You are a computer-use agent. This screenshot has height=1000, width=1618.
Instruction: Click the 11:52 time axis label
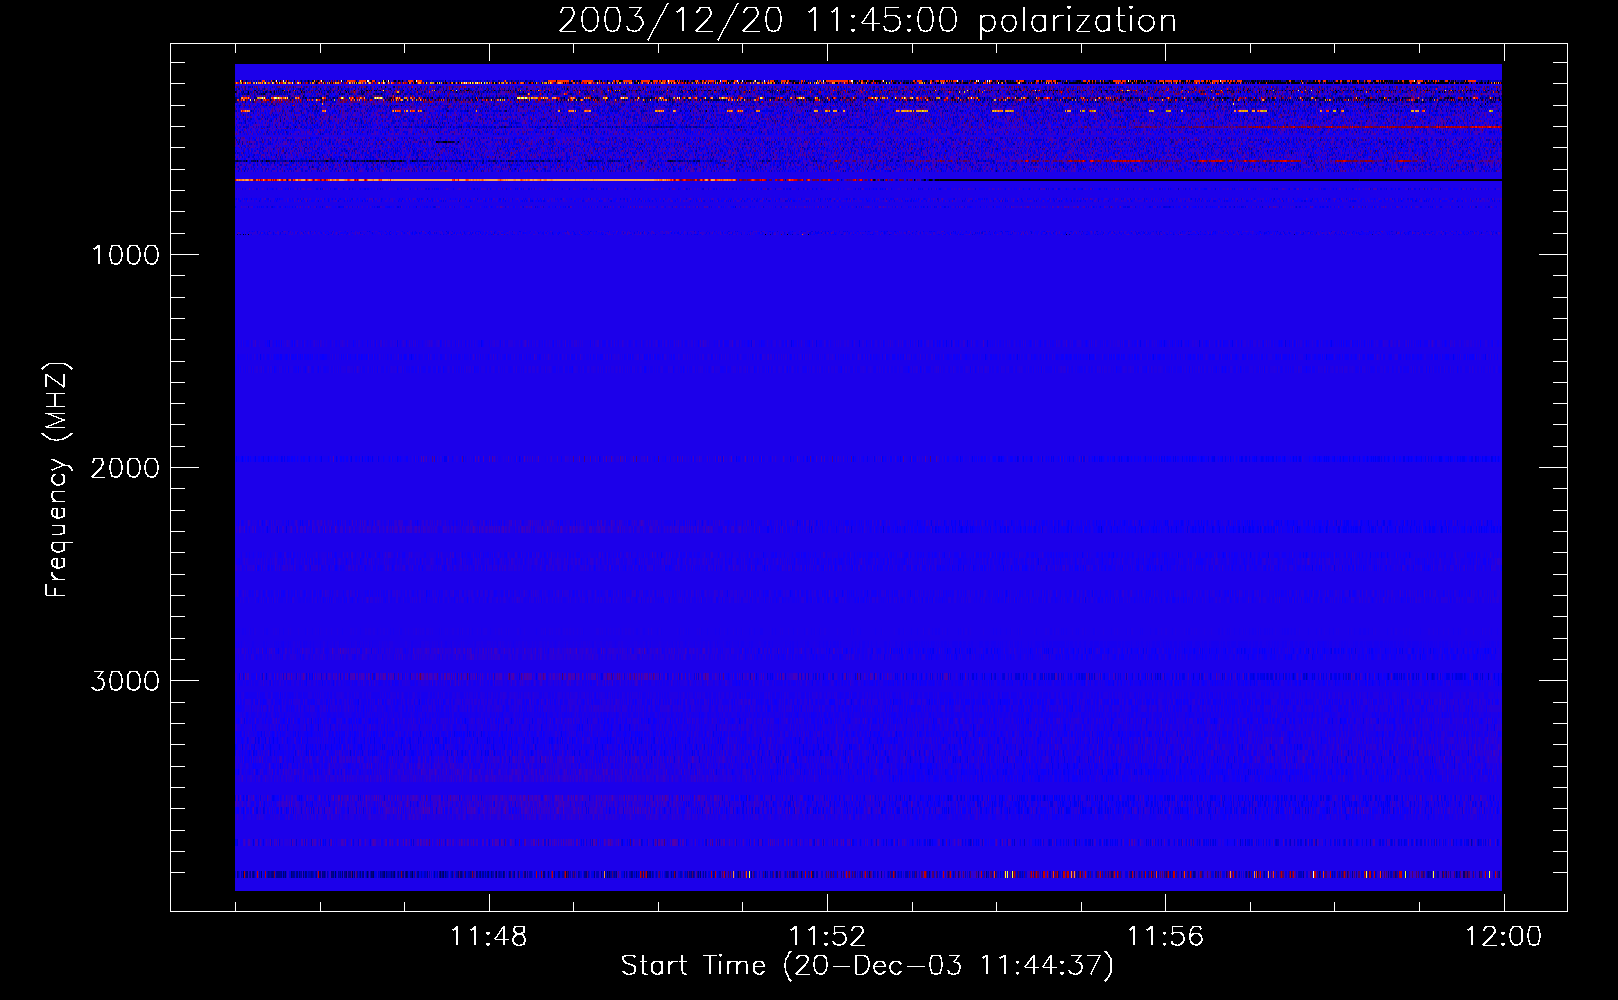(827, 937)
